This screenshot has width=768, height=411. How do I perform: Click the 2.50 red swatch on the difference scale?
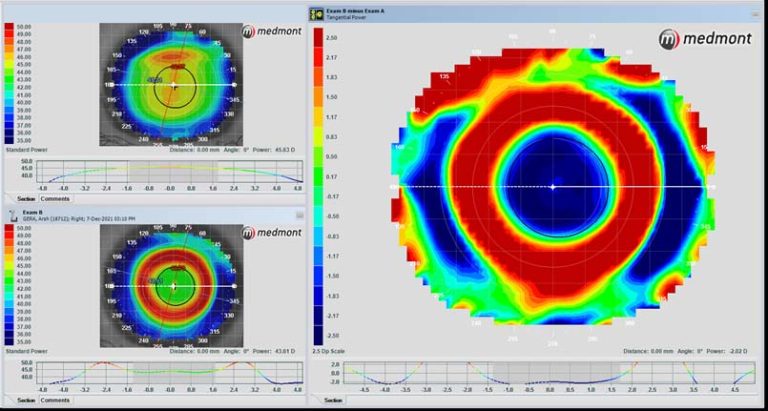tap(319, 38)
